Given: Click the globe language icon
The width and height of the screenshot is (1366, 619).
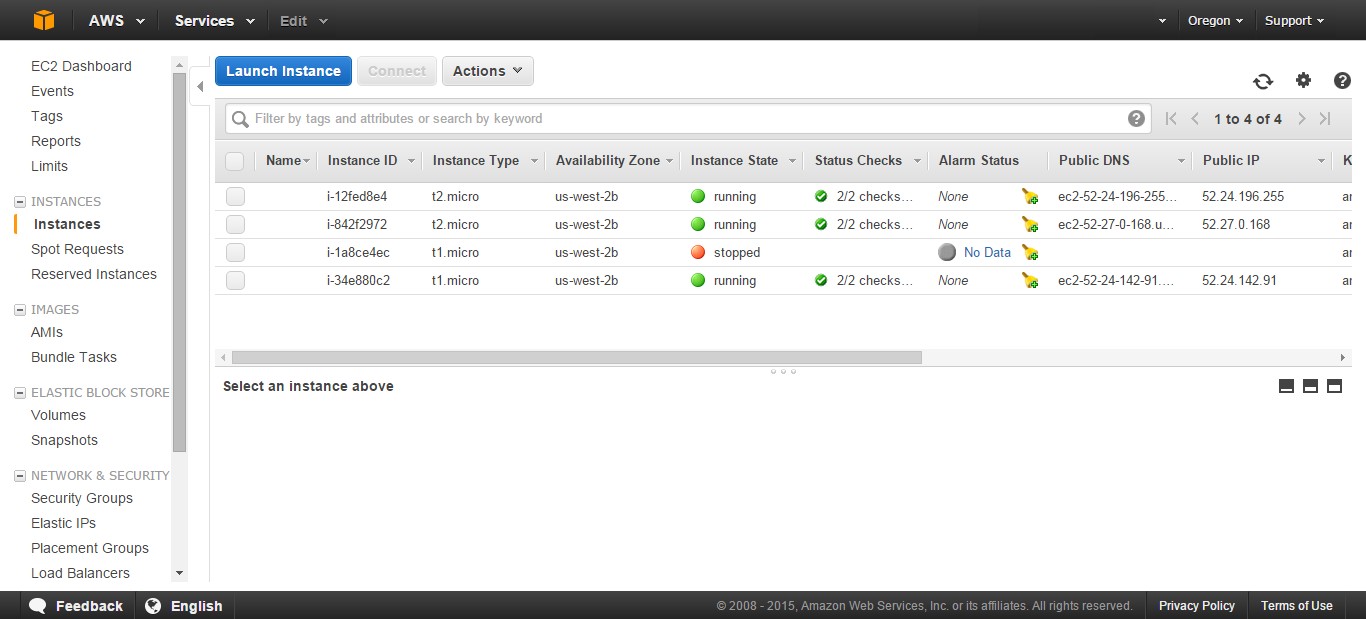Looking at the screenshot, I should tap(153, 605).
